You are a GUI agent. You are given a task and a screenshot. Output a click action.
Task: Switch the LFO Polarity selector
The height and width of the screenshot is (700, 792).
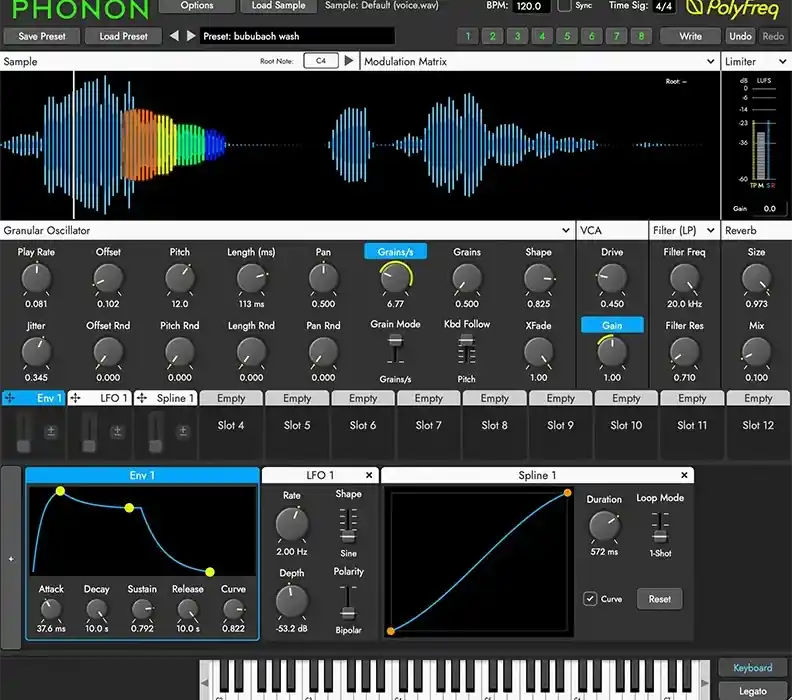click(x=348, y=603)
